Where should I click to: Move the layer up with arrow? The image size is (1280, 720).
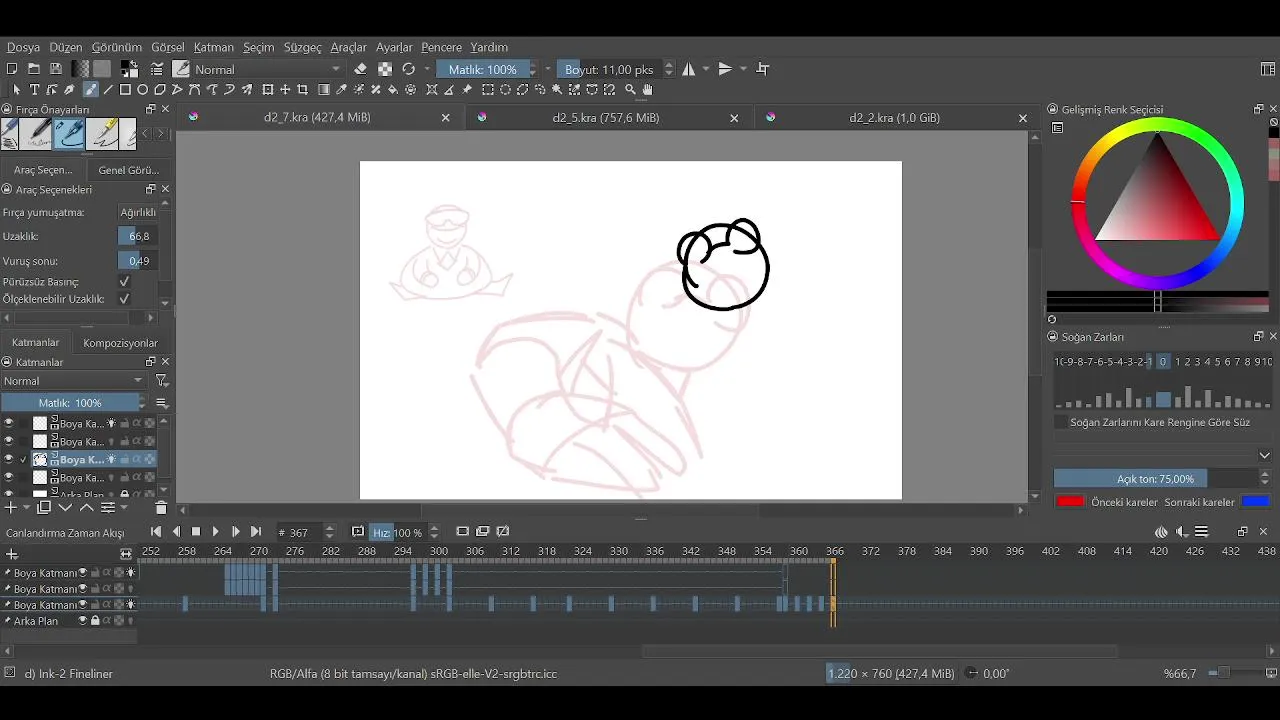point(87,508)
